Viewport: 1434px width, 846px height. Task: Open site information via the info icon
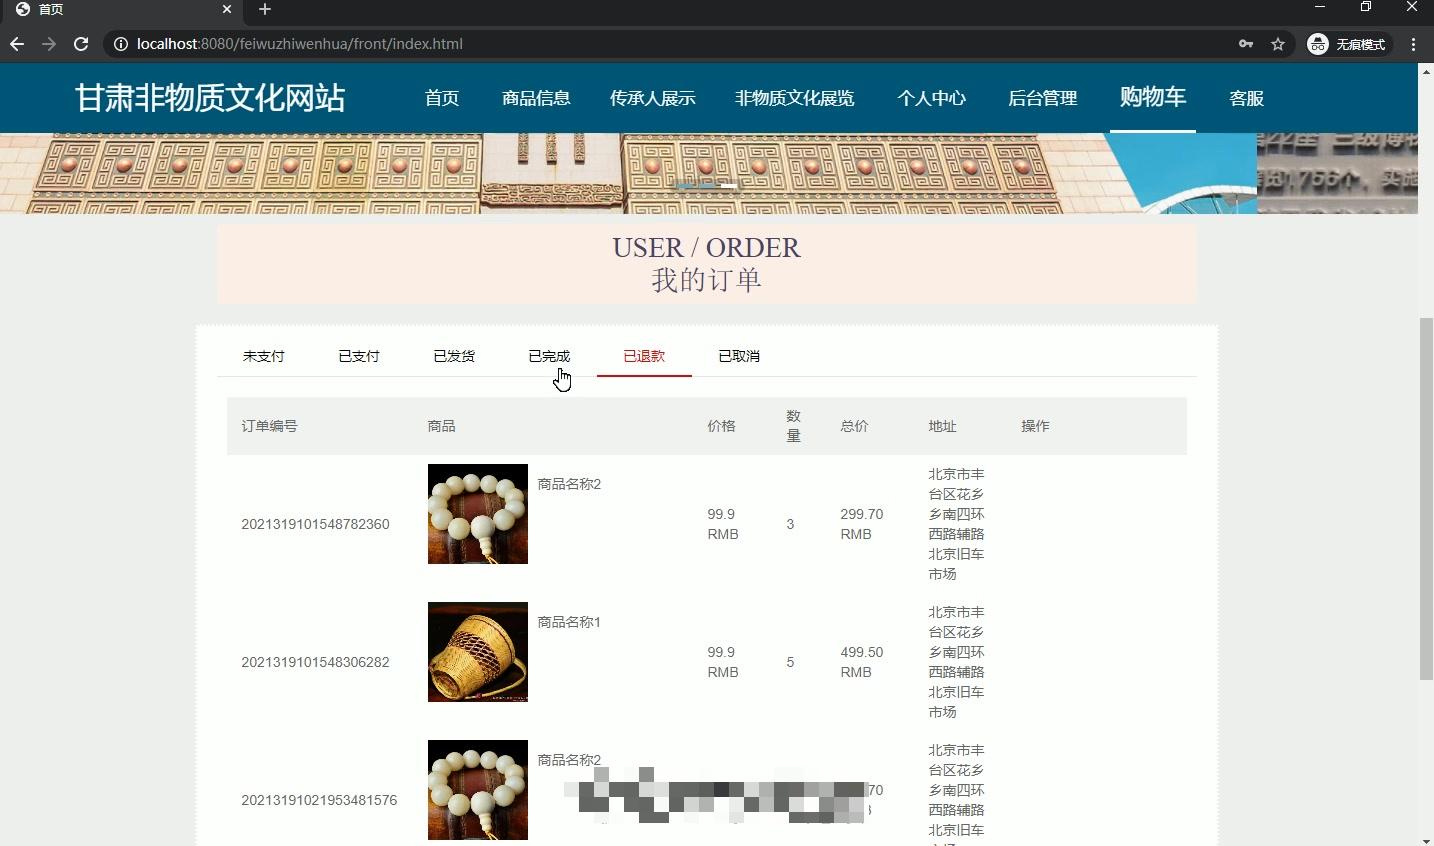pyautogui.click(x=120, y=44)
